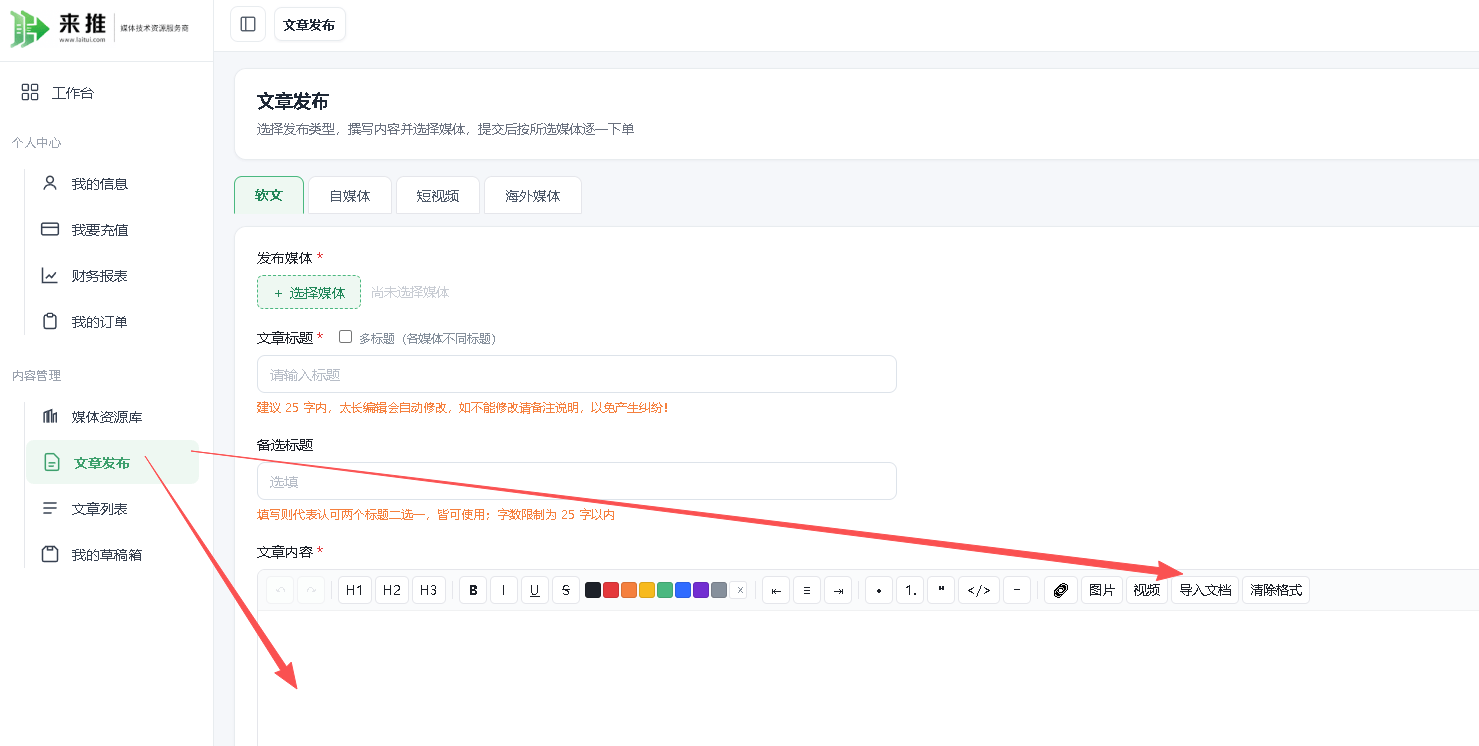Click the 个人中心 section heading
The width and height of the screenshot is (1479, 746).
(x=36, y=143)
